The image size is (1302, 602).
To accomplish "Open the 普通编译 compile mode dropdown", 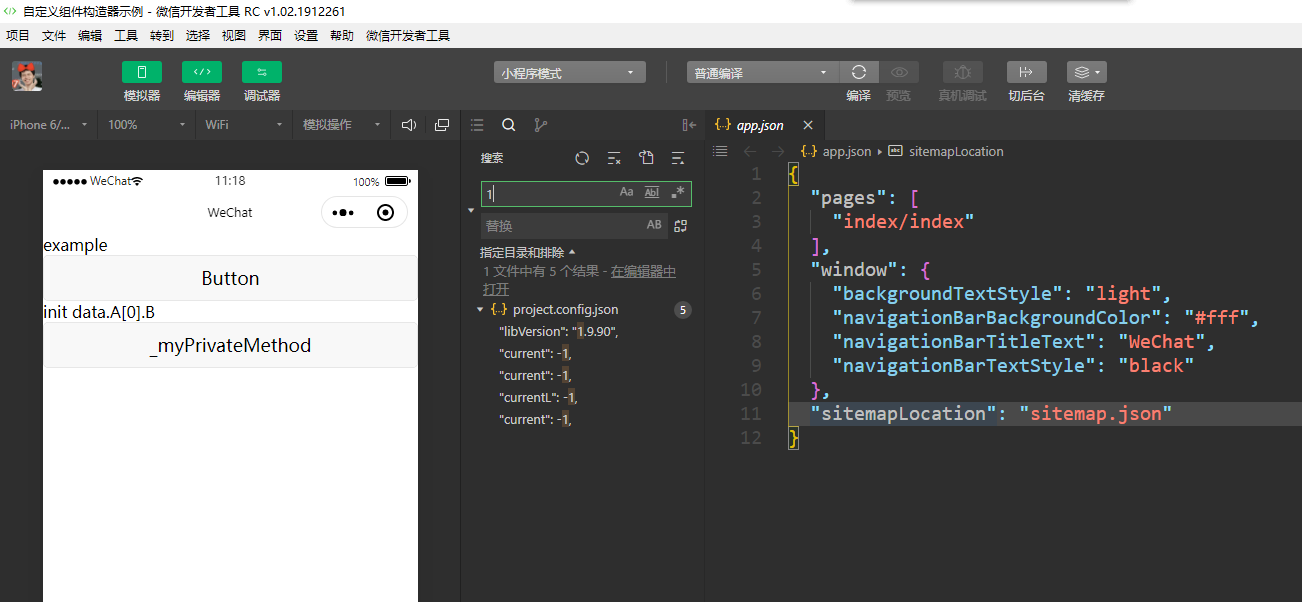I will point(763,73).
